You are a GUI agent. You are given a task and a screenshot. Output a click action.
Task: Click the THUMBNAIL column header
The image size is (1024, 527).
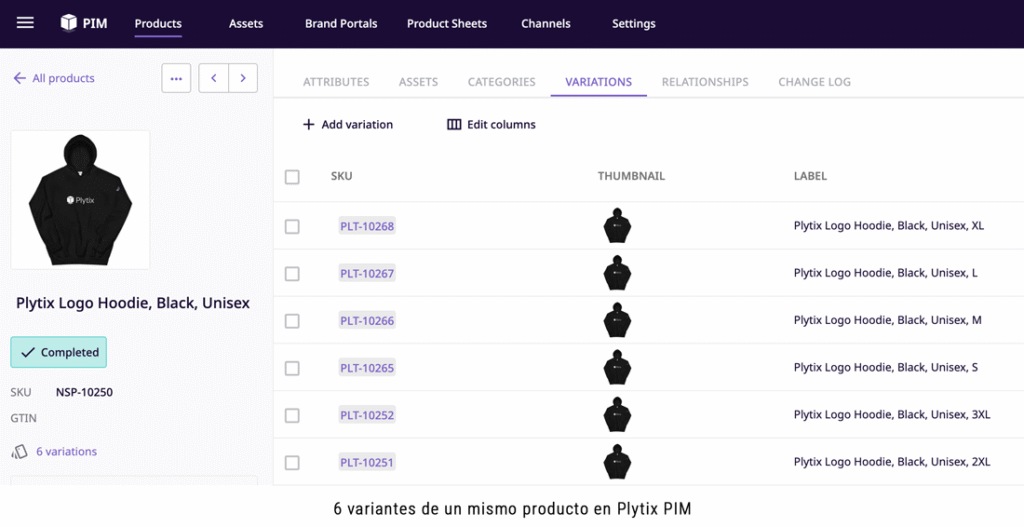632,176
